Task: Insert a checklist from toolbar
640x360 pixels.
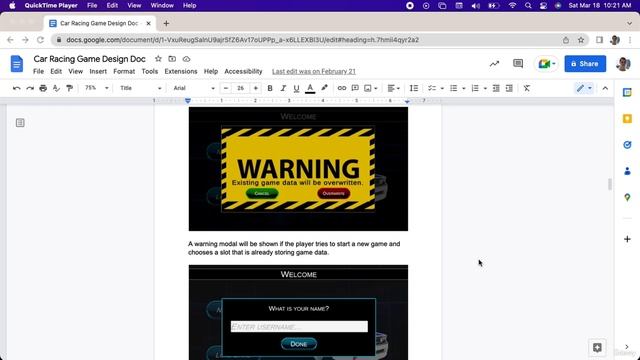Action: point(432,88)
